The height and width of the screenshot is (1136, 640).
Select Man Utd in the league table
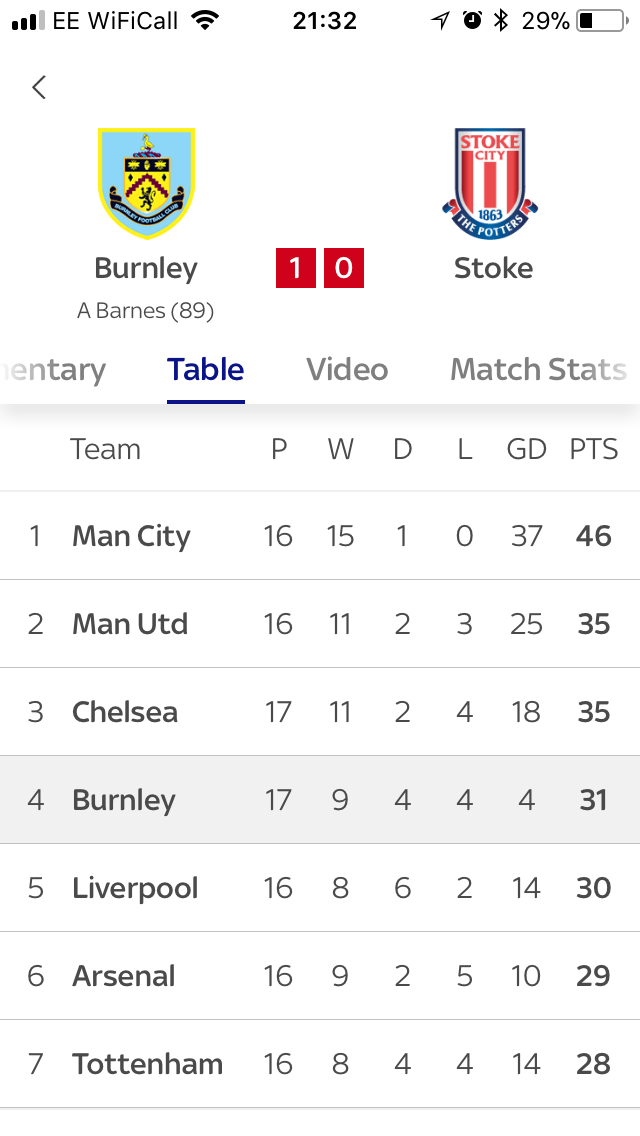pyautogui.click(x=320, y=624)
